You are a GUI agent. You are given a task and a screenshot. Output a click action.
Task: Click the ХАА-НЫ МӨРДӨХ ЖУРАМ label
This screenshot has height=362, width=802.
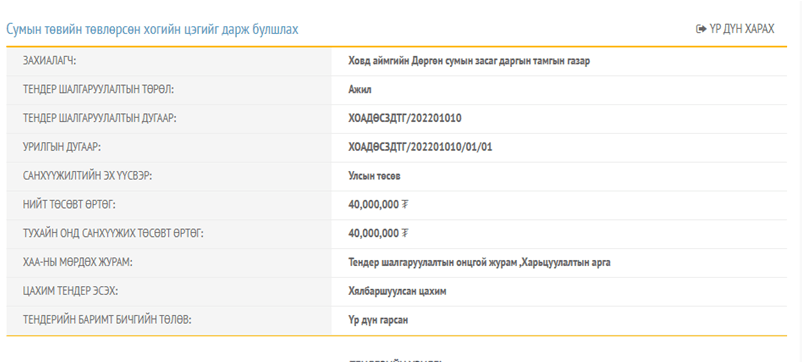(x=78, y=263)
